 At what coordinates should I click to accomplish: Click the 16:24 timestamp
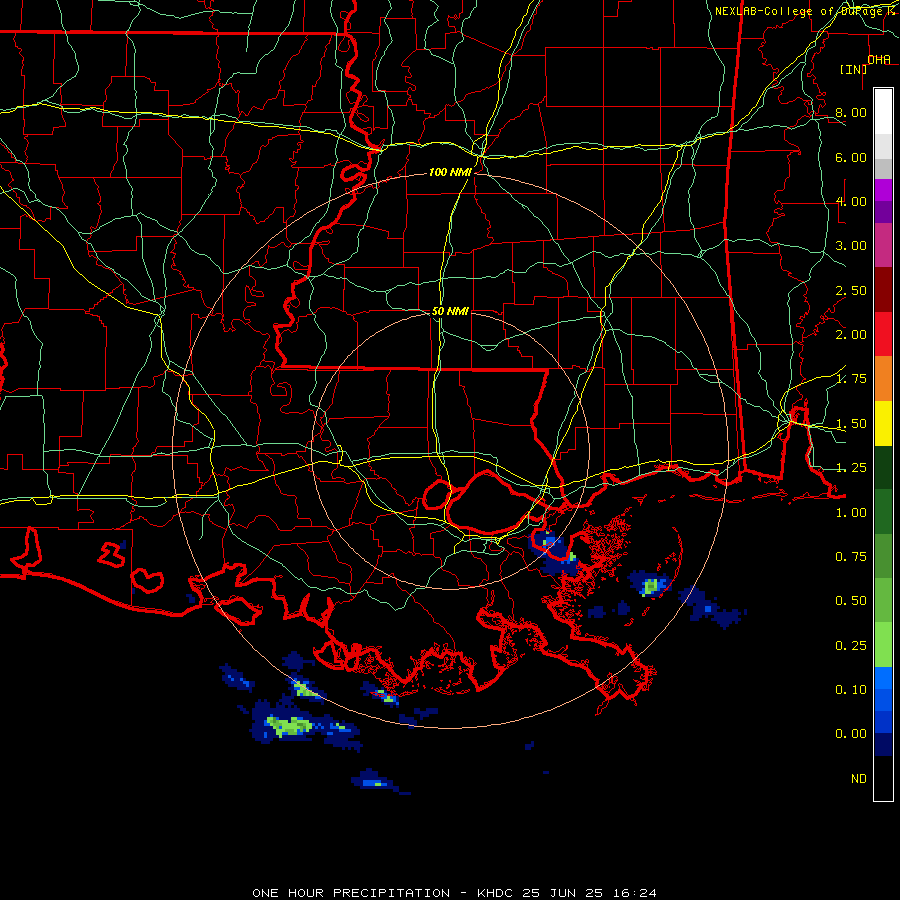(x=634, y=893)
